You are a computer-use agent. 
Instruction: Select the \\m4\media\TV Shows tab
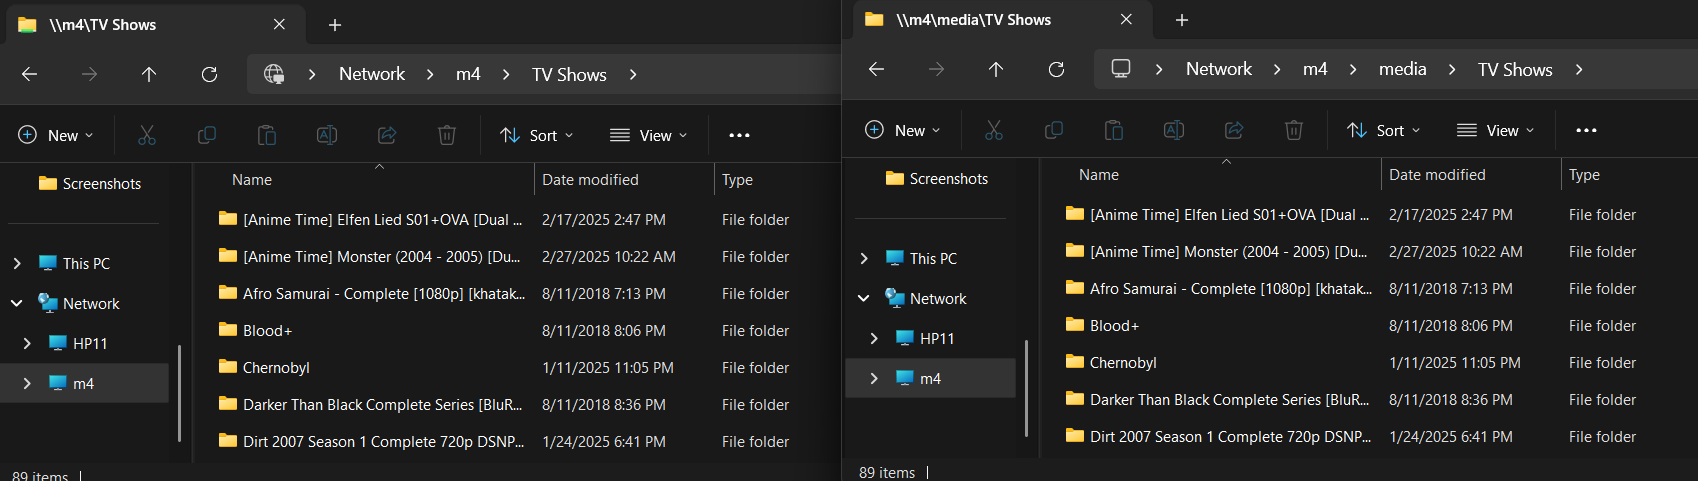[973, 20]
